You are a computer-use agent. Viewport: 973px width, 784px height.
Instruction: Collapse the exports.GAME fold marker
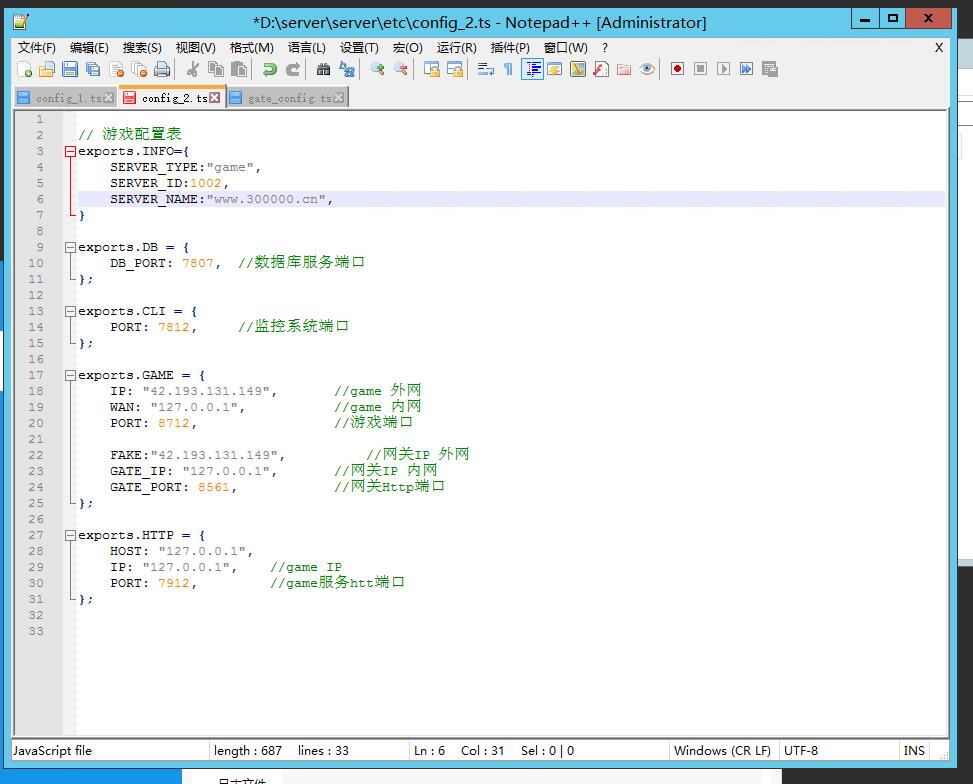point(70,376)
